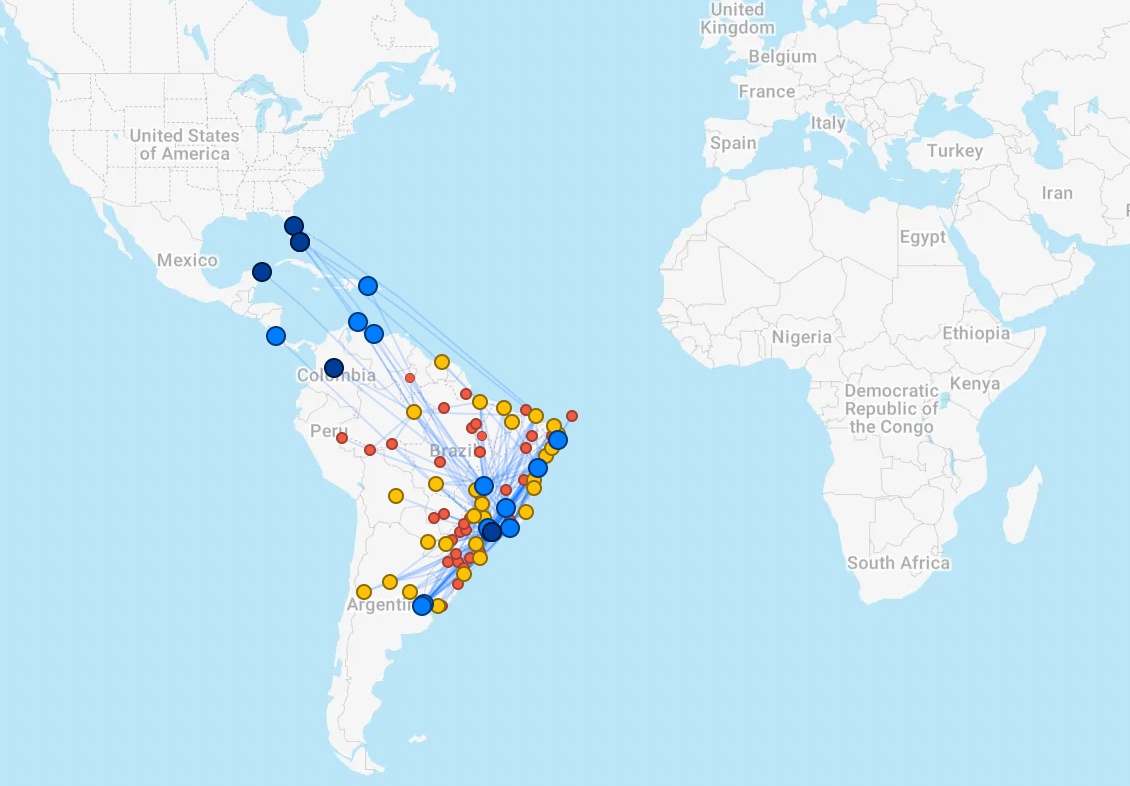Click the Brazil country label
This screenshot has width=1130, height=786.
(452, 451)
